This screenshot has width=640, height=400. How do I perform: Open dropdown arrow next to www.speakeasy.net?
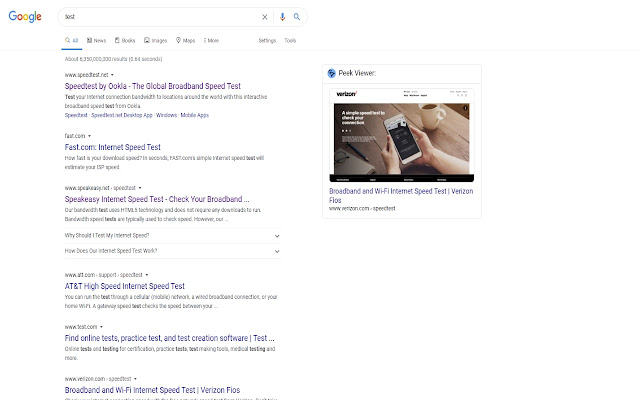pyautogui.click(x=140, y=188)
